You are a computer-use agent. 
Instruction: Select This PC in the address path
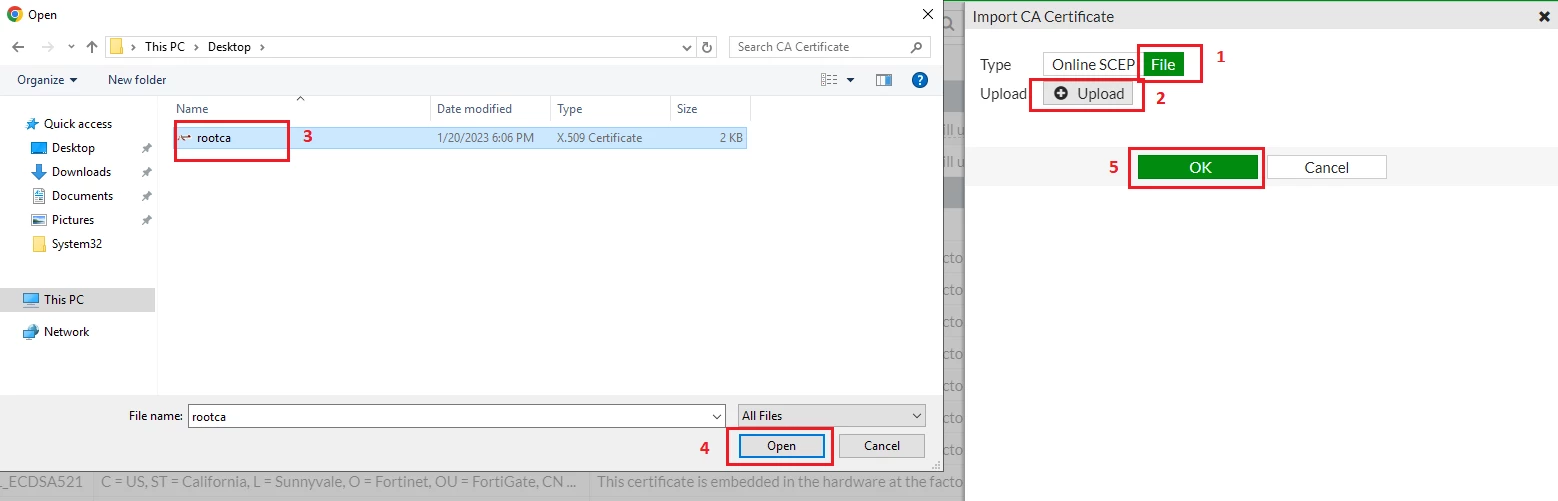coord(165,47)
